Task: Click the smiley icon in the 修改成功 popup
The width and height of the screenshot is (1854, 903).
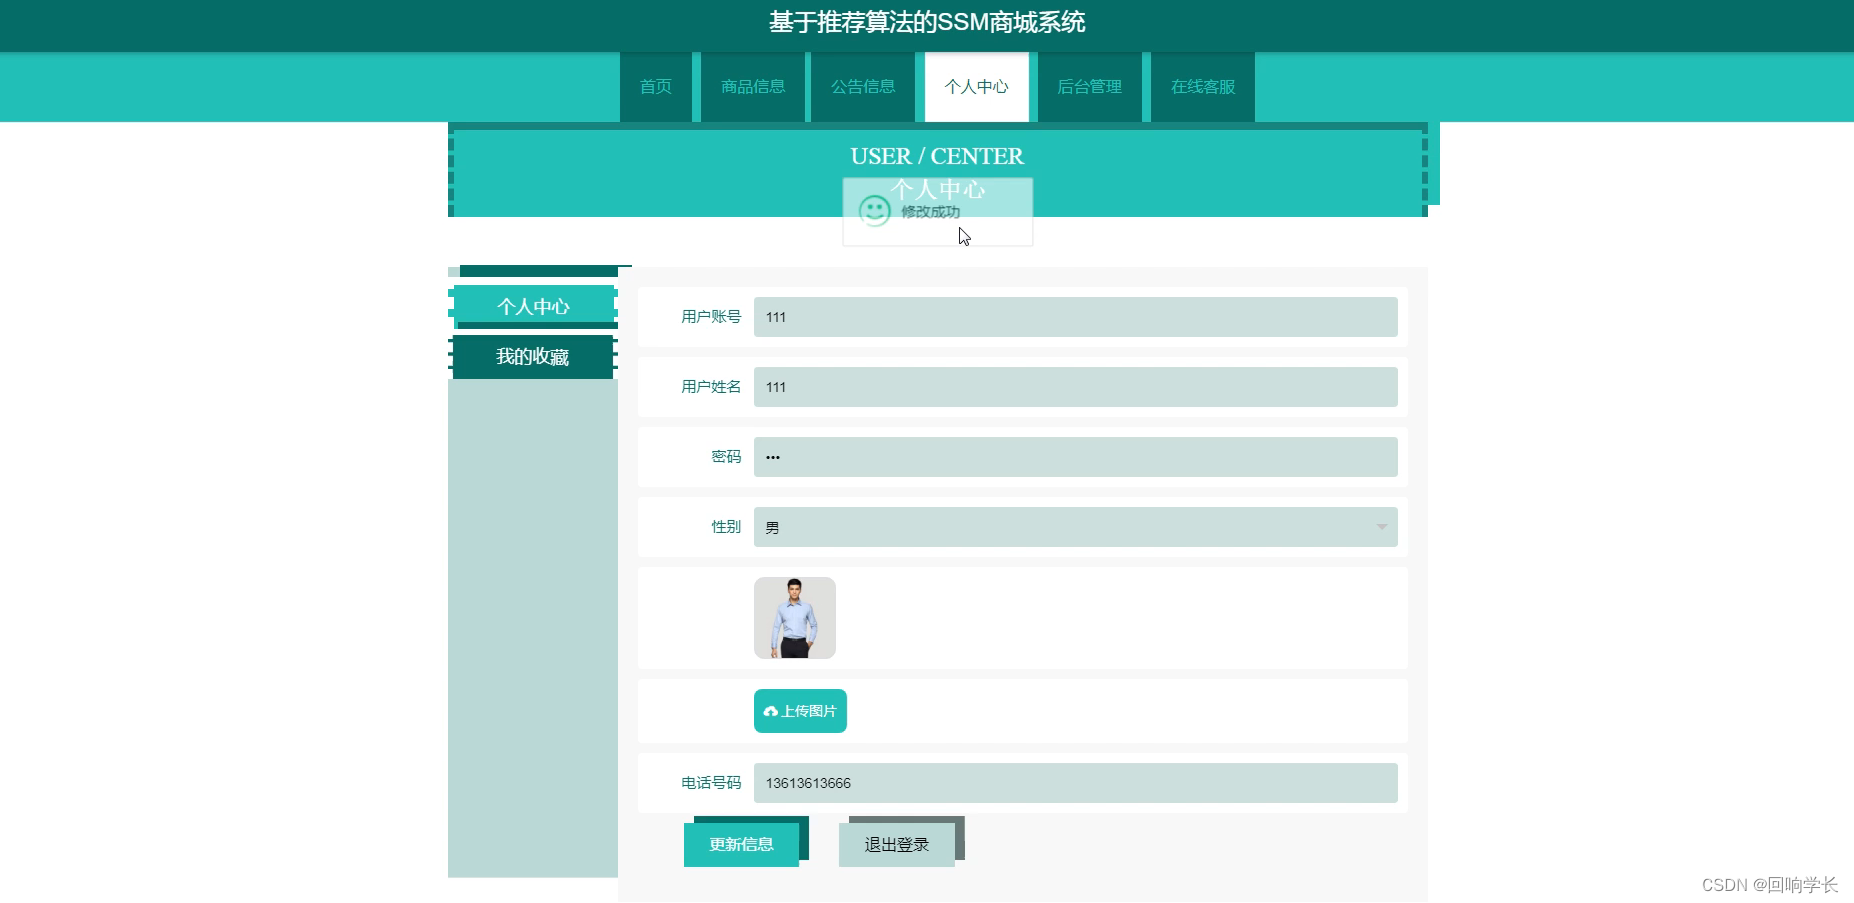Action: [x=875, y=211]
